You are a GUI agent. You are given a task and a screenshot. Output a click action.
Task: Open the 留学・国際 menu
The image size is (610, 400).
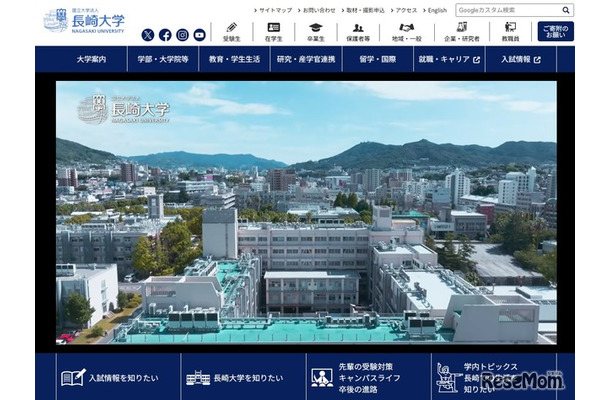pos(377,60)
